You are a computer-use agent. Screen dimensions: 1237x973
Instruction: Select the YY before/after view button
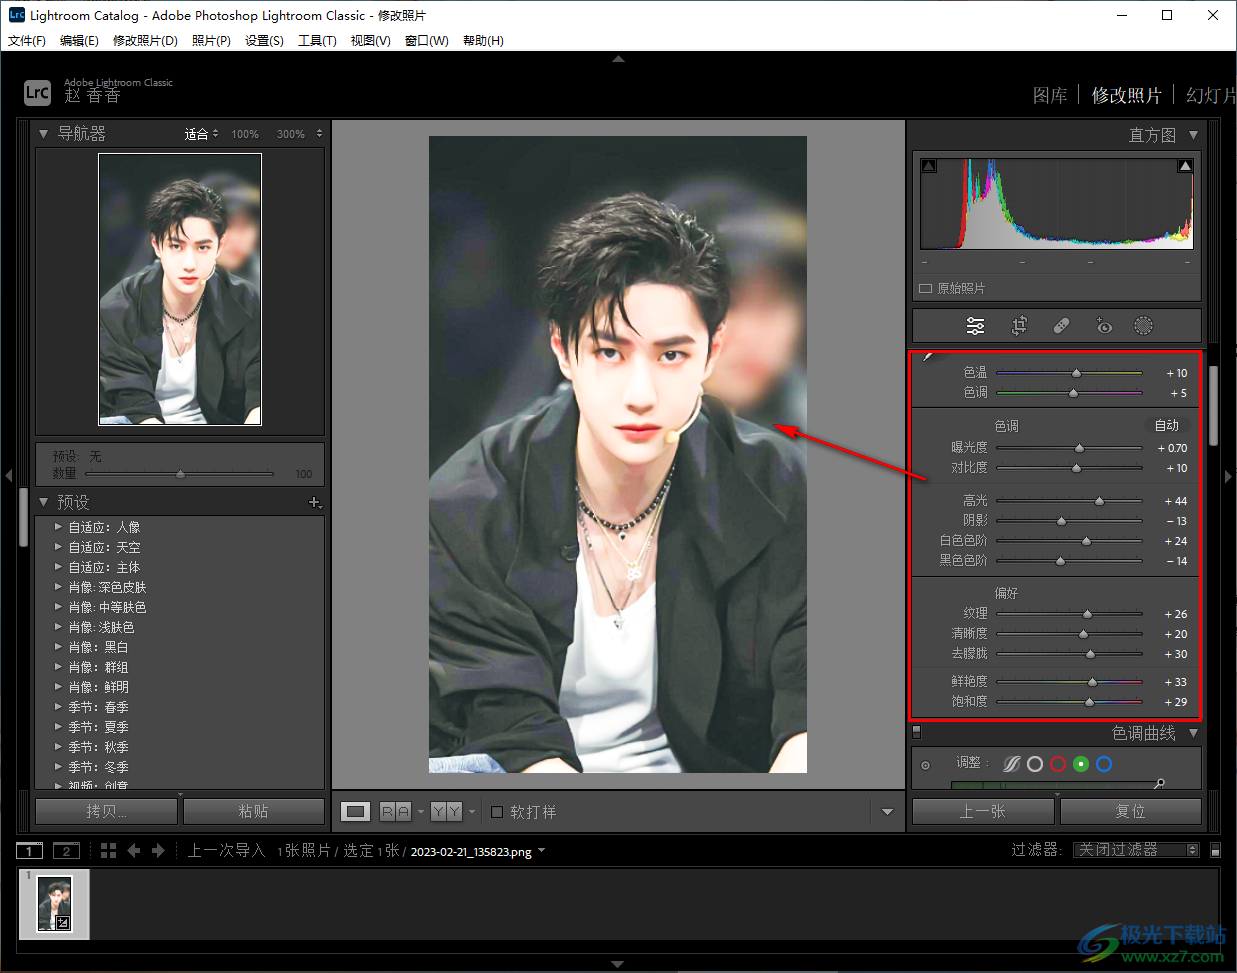point(447,812)
